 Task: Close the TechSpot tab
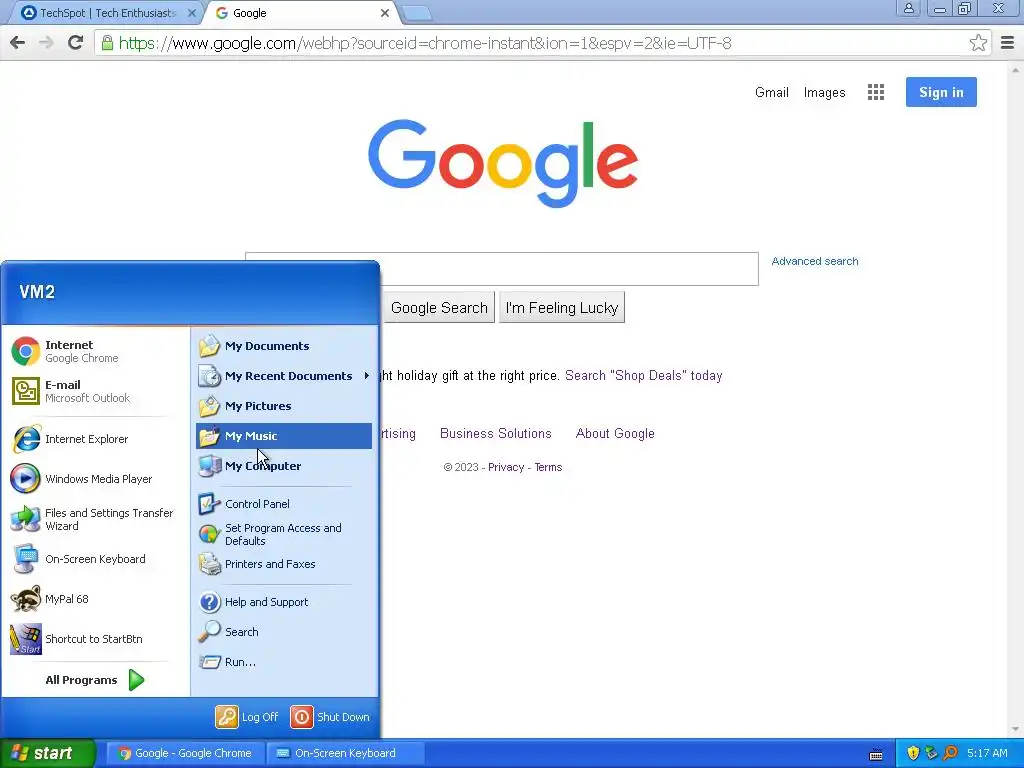[191, 12]
